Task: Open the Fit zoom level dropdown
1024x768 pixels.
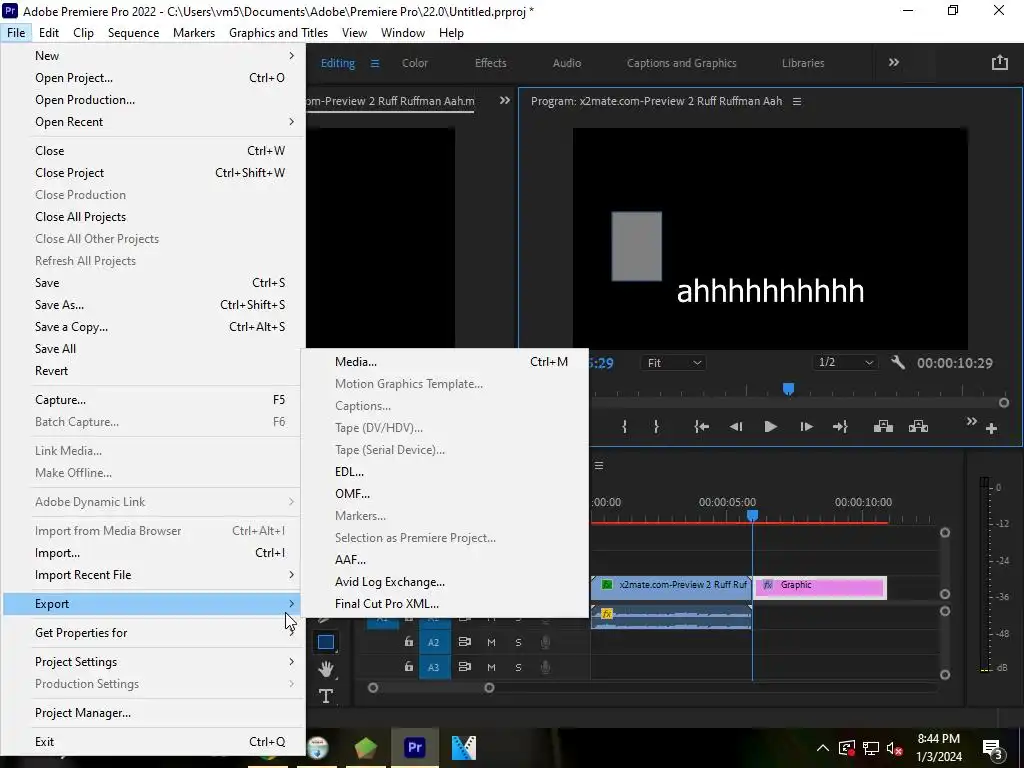Action: tap(673, 362)
